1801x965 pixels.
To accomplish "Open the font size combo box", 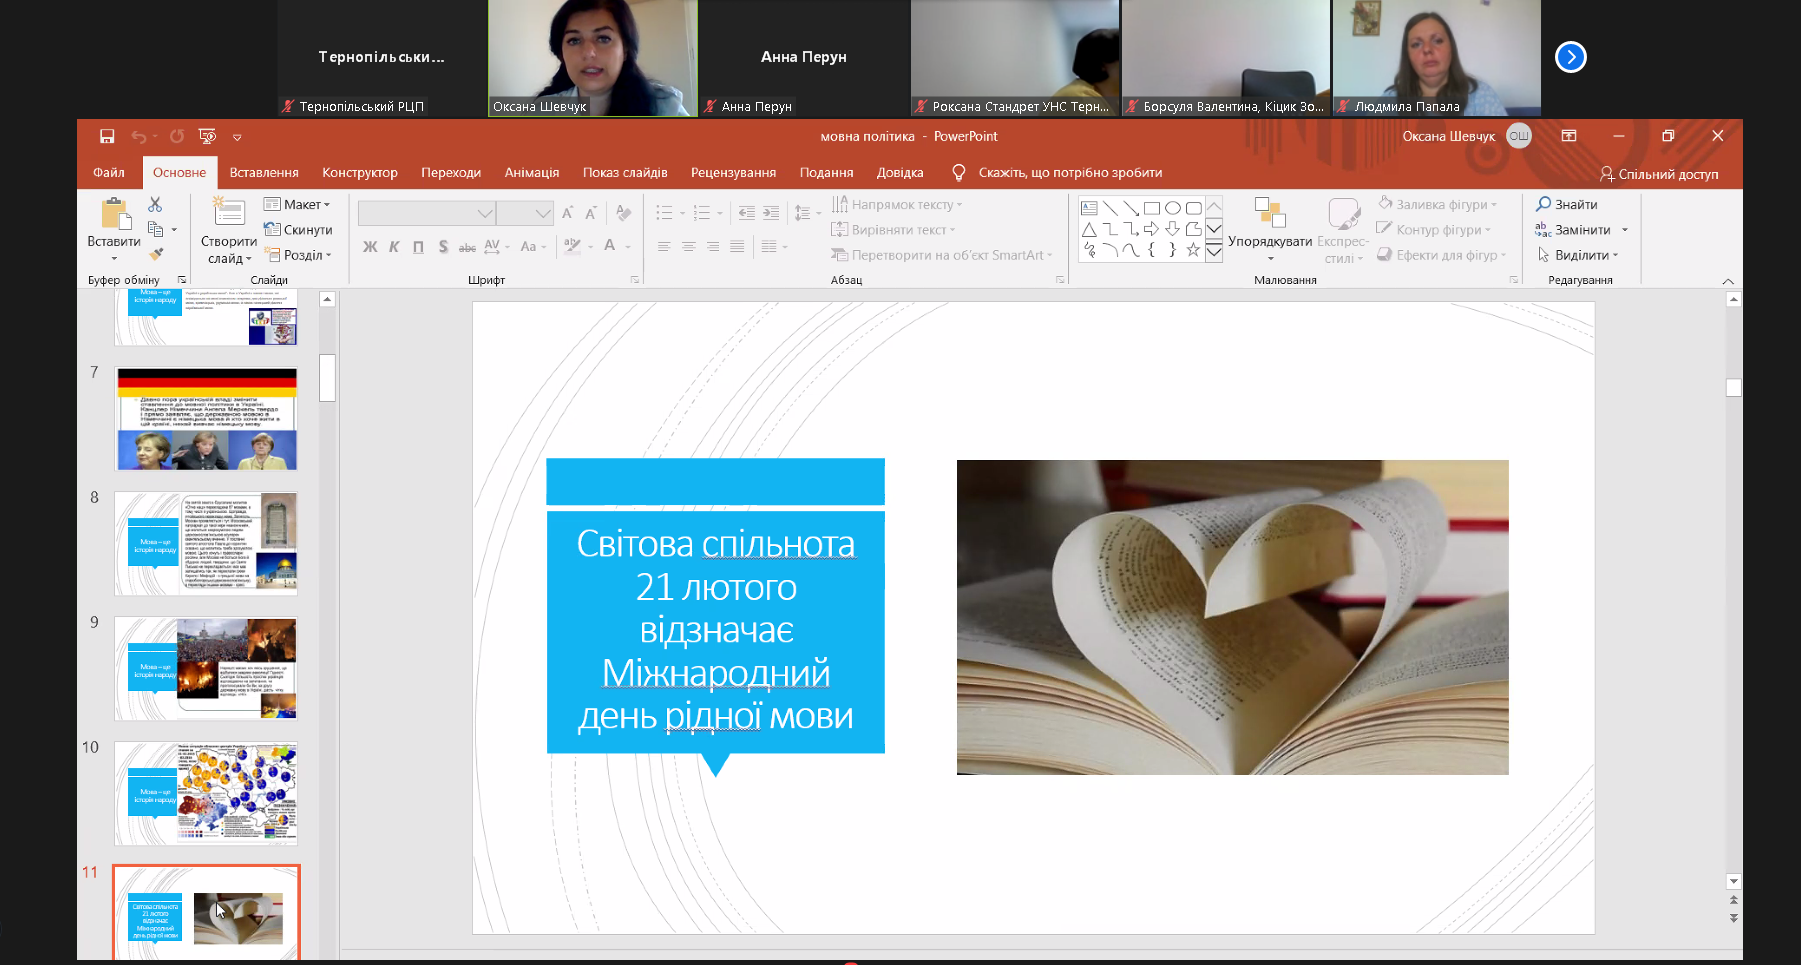I will tap(525, 213).
